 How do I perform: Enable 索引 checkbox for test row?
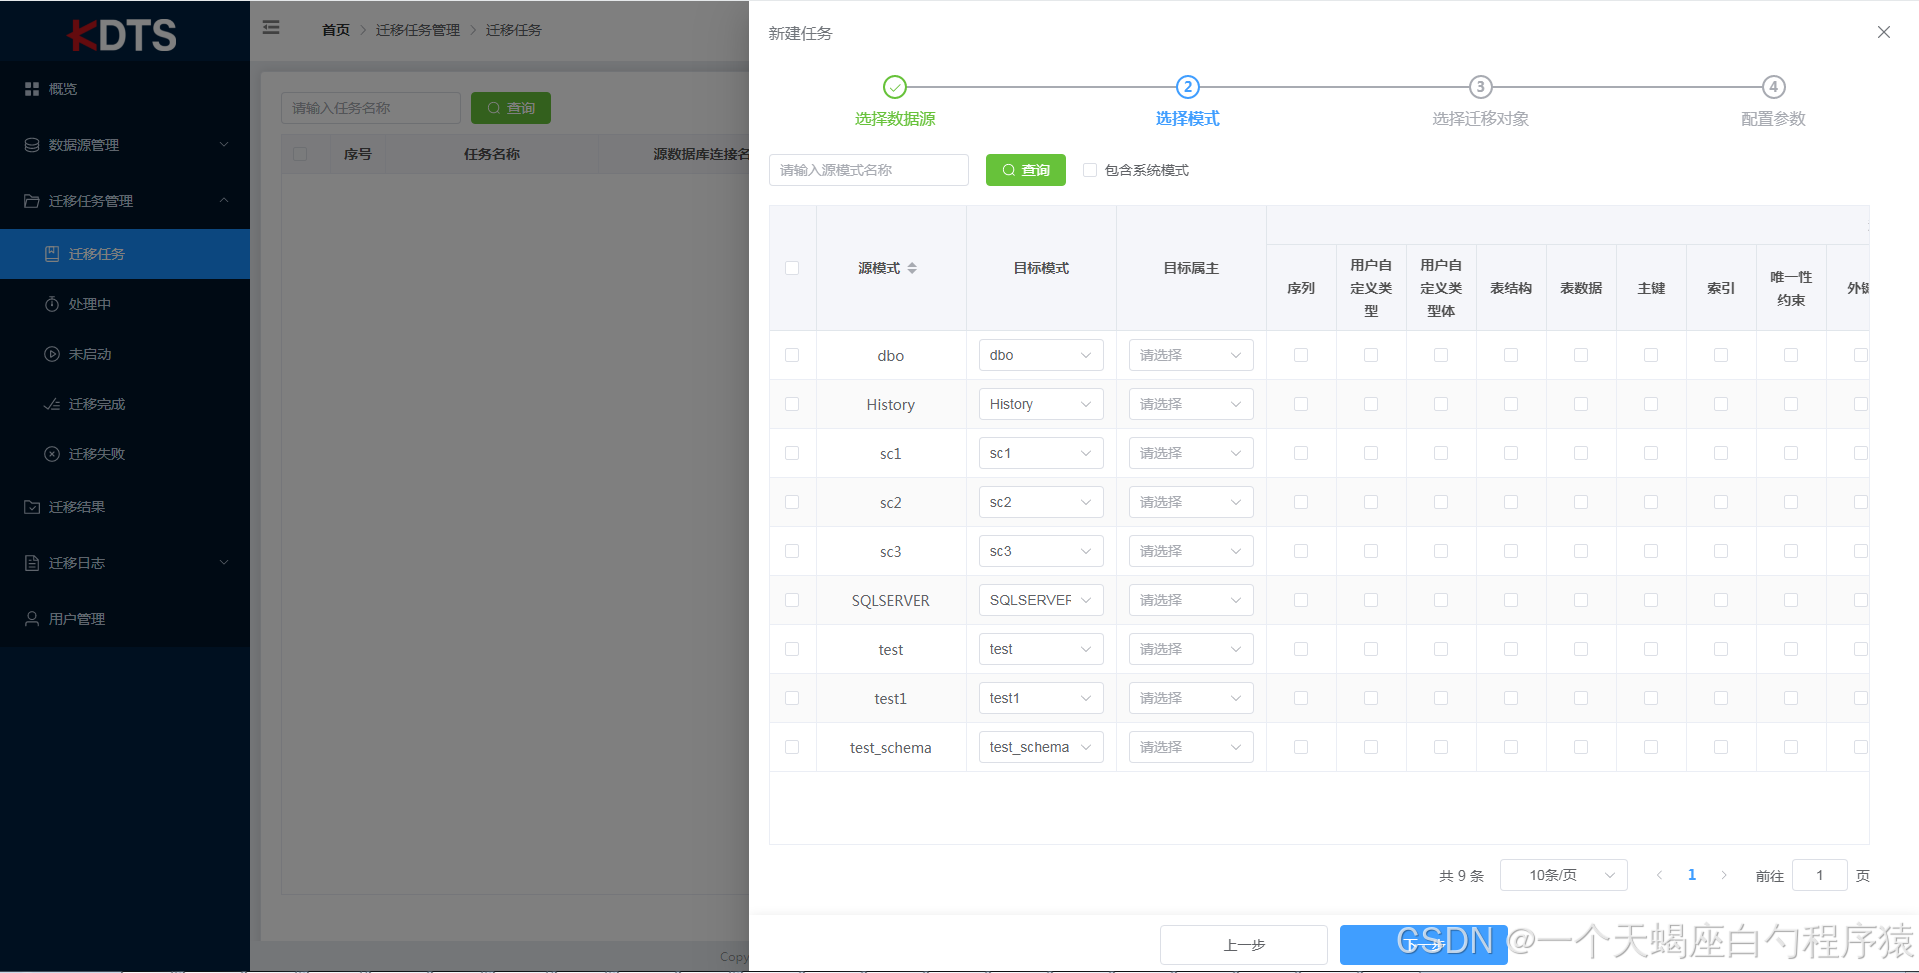[1721, 649]
